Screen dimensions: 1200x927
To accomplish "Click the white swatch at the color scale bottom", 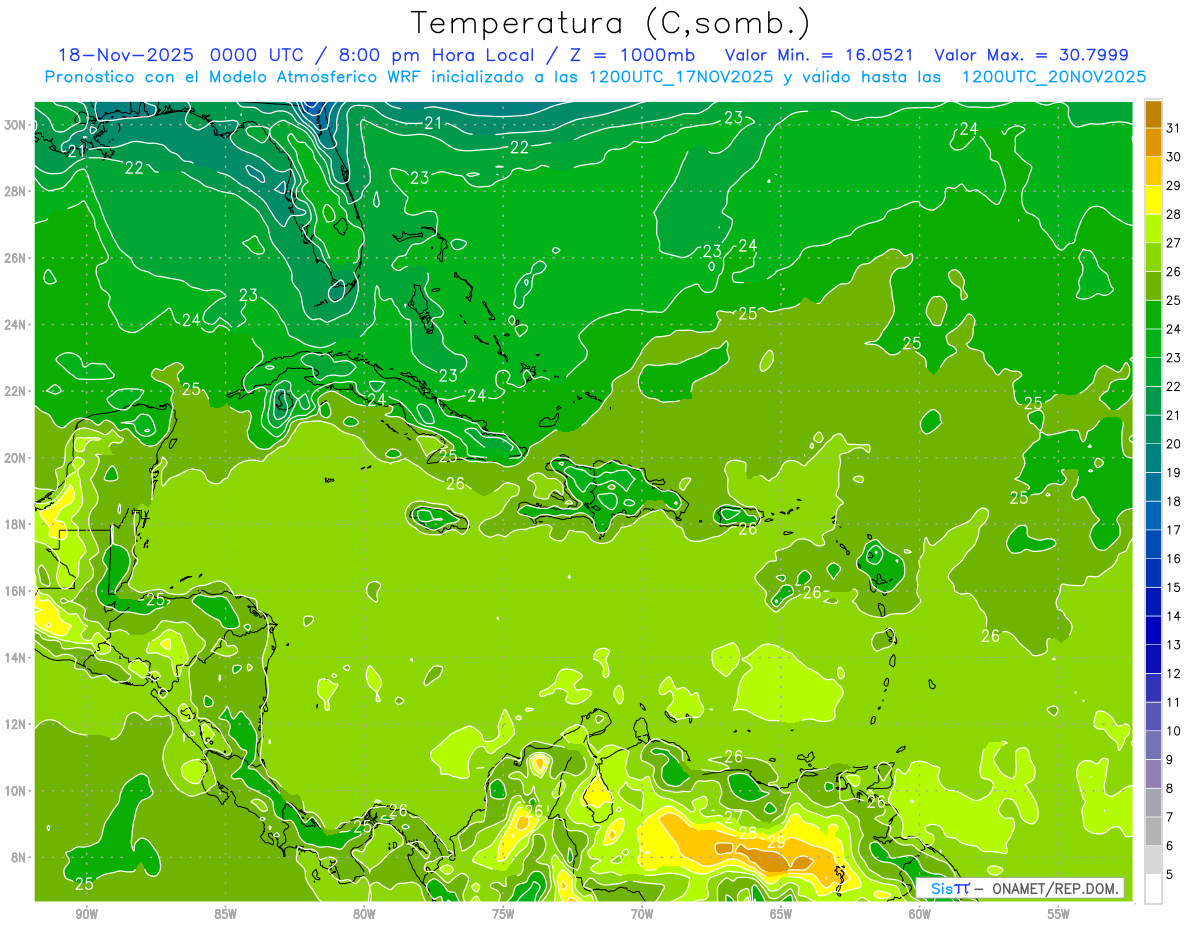I will pyautogui.click(x=1153, y=889).
